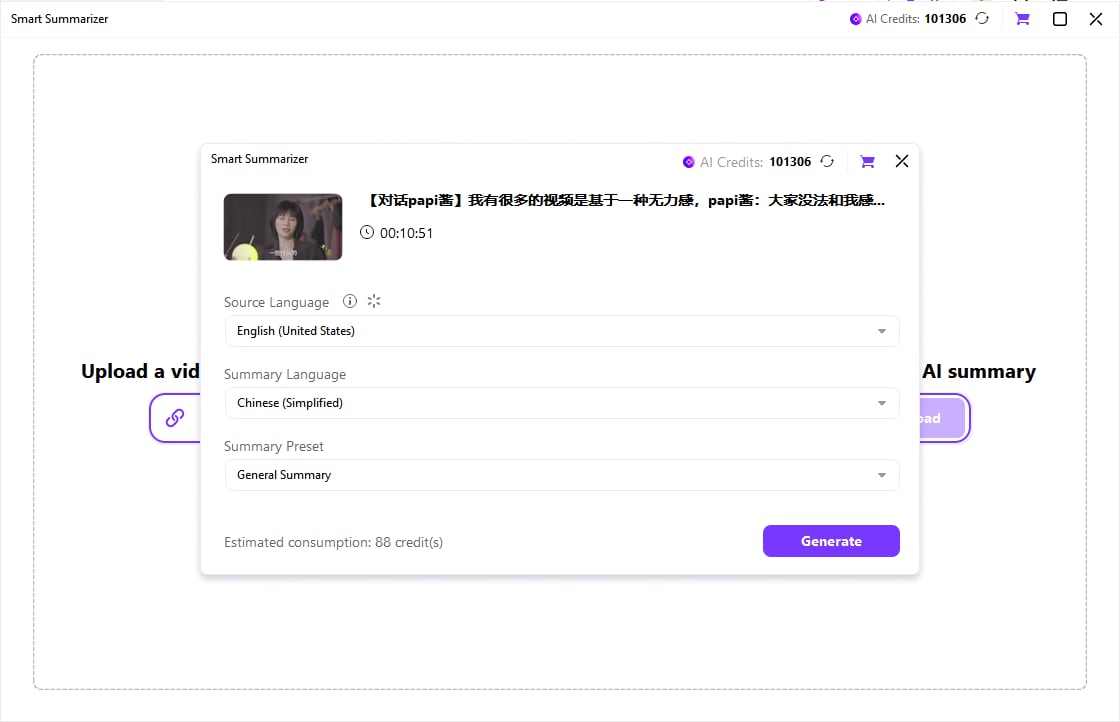Open the shopping cart in the dialog
This screenshot has width=1120, height=722.
[867, 161]
